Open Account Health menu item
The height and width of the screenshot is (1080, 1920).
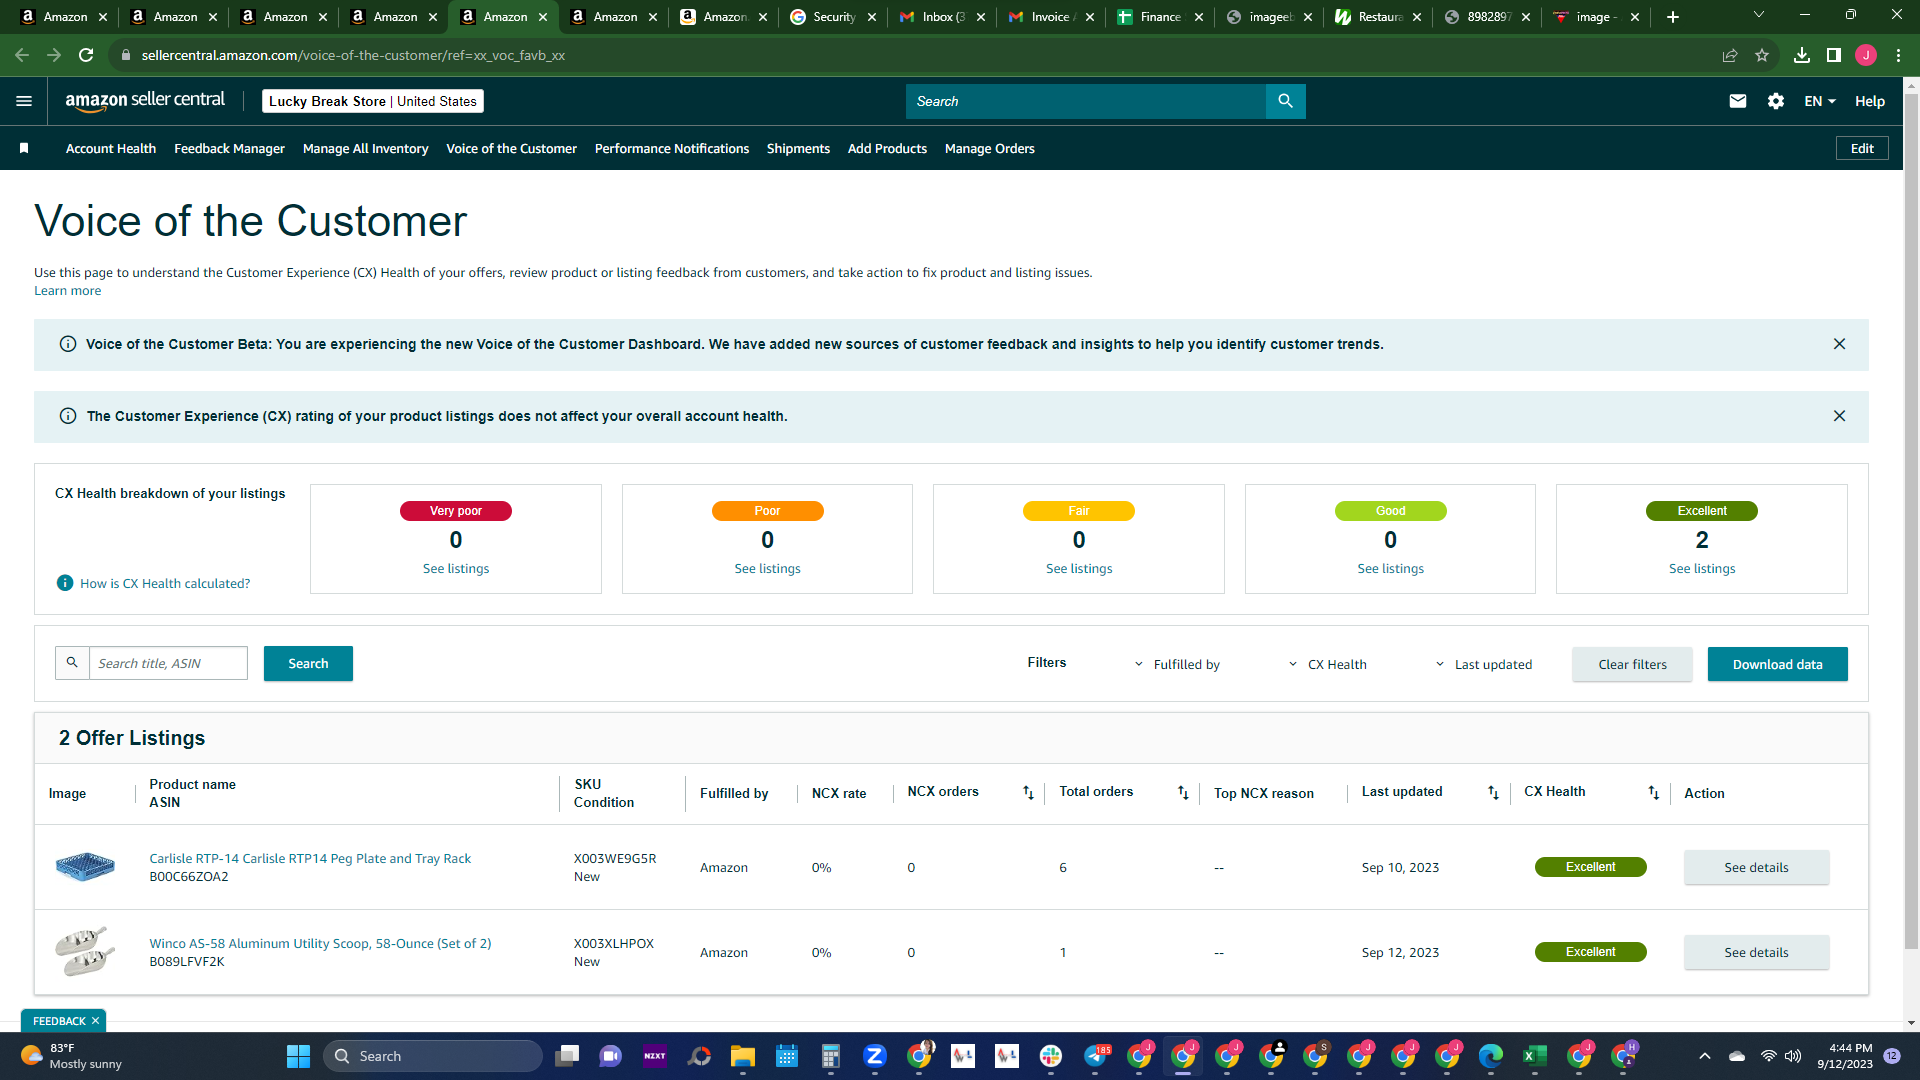tap(111, 148)
